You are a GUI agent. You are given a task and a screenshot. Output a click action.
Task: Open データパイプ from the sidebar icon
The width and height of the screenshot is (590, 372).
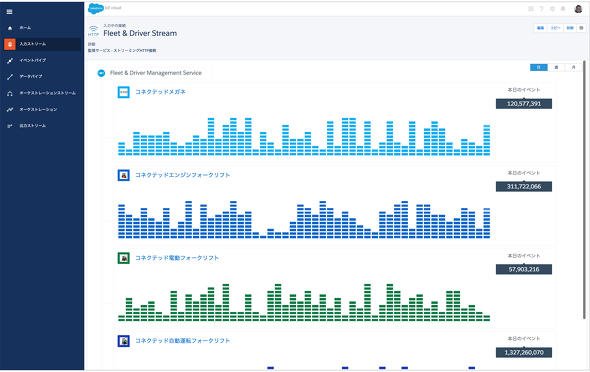tap(10, 77)
